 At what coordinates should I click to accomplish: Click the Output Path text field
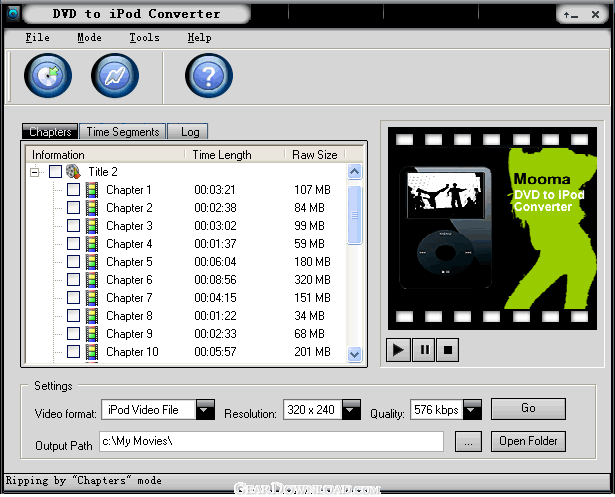click(x=271, y=441)
